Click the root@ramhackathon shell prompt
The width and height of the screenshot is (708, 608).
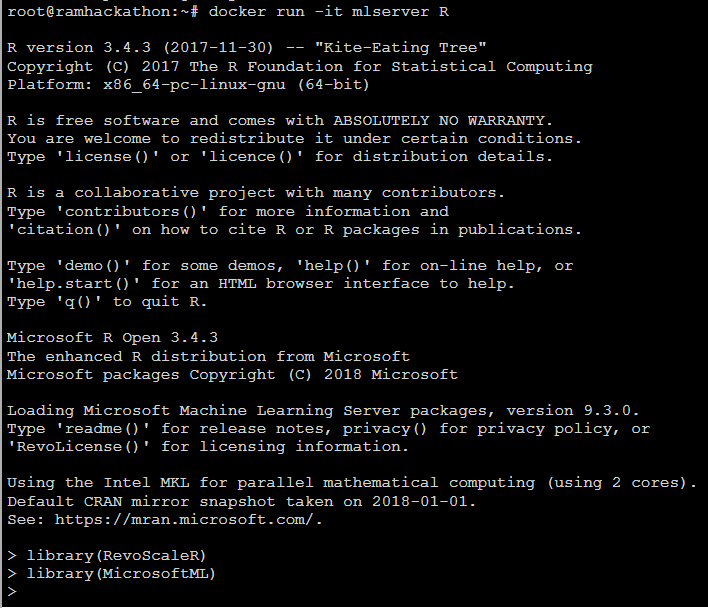point(102,12)
